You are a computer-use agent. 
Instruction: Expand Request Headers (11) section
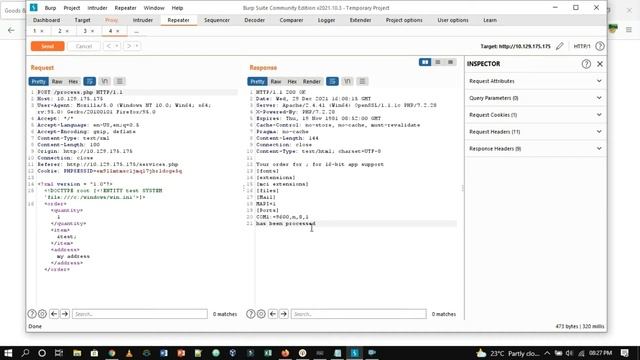click(535, 131)
